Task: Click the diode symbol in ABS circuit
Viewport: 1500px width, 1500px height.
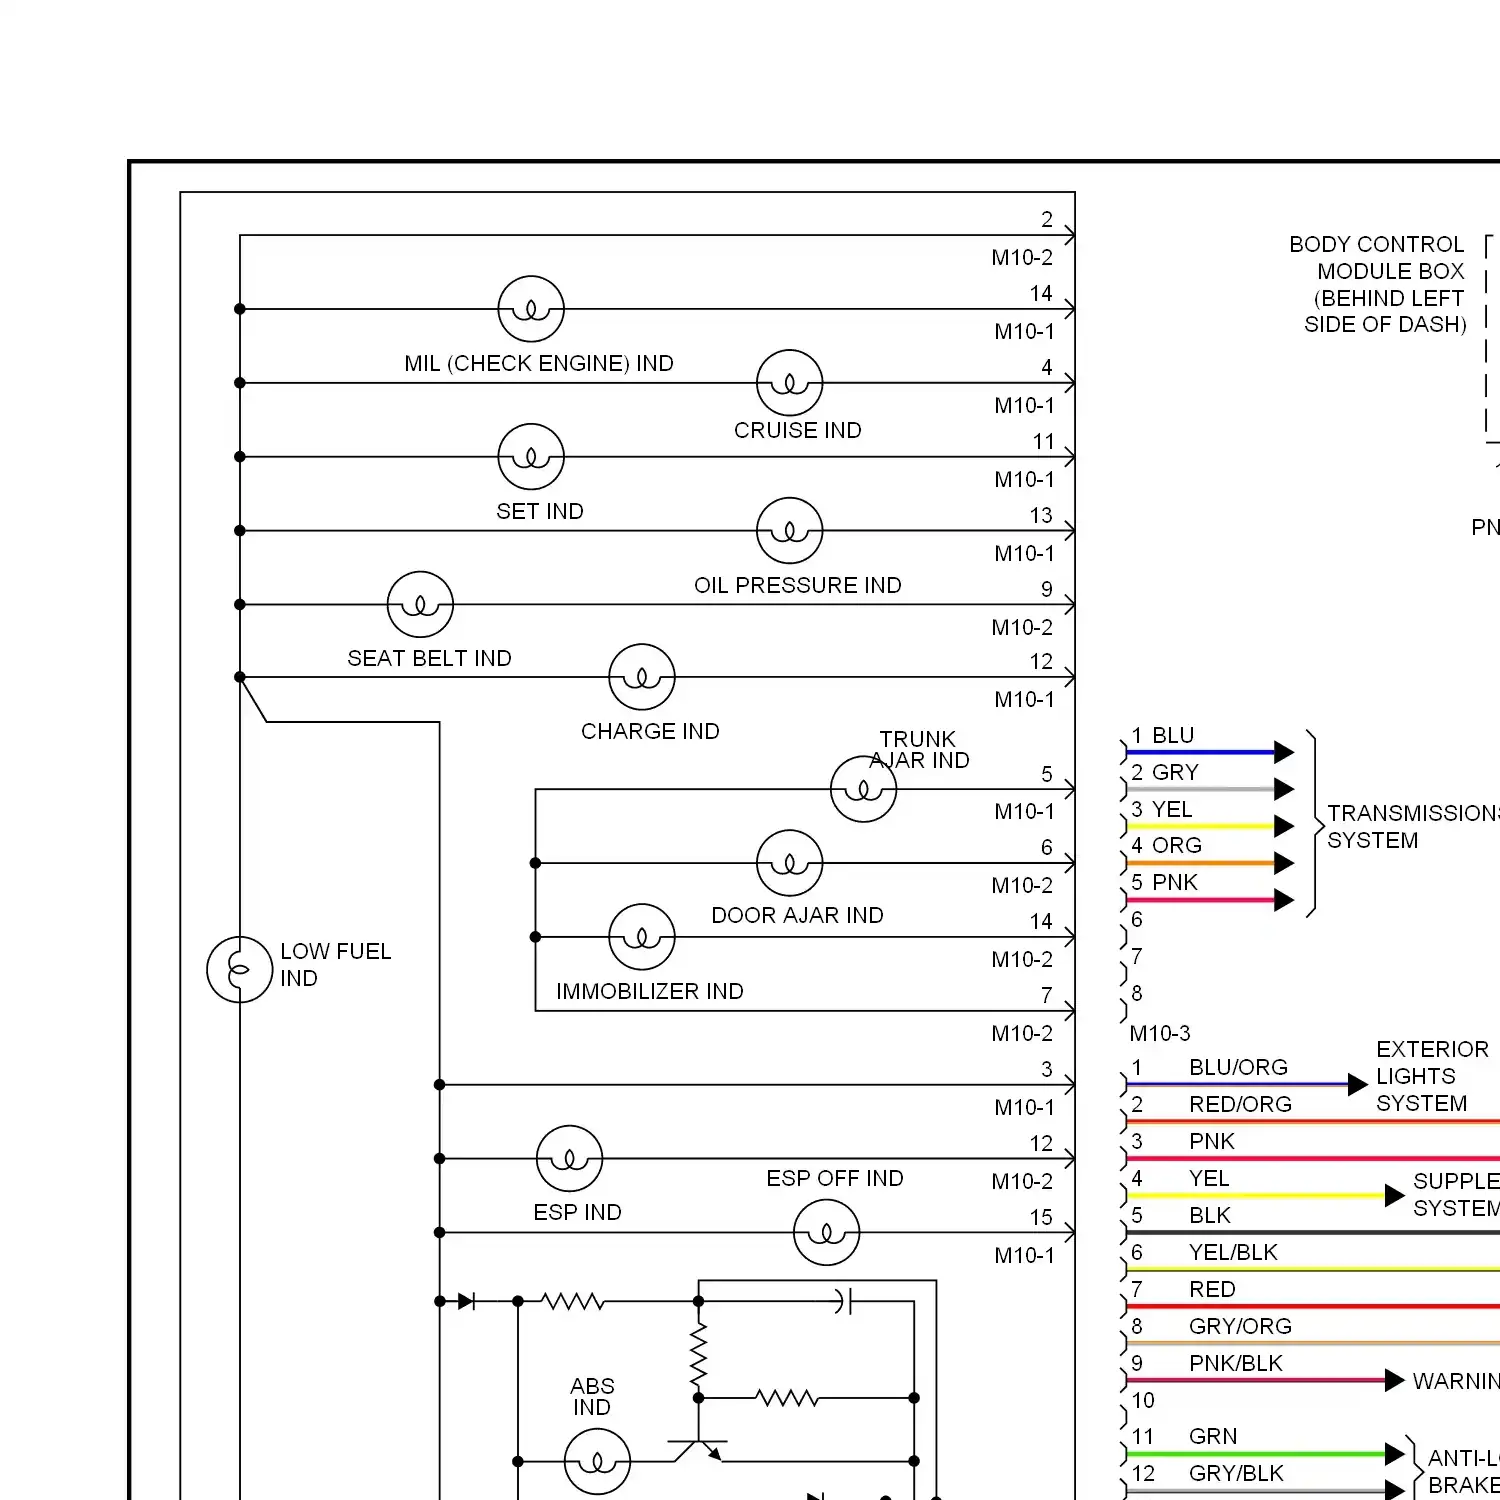Action: [466, 1301]
